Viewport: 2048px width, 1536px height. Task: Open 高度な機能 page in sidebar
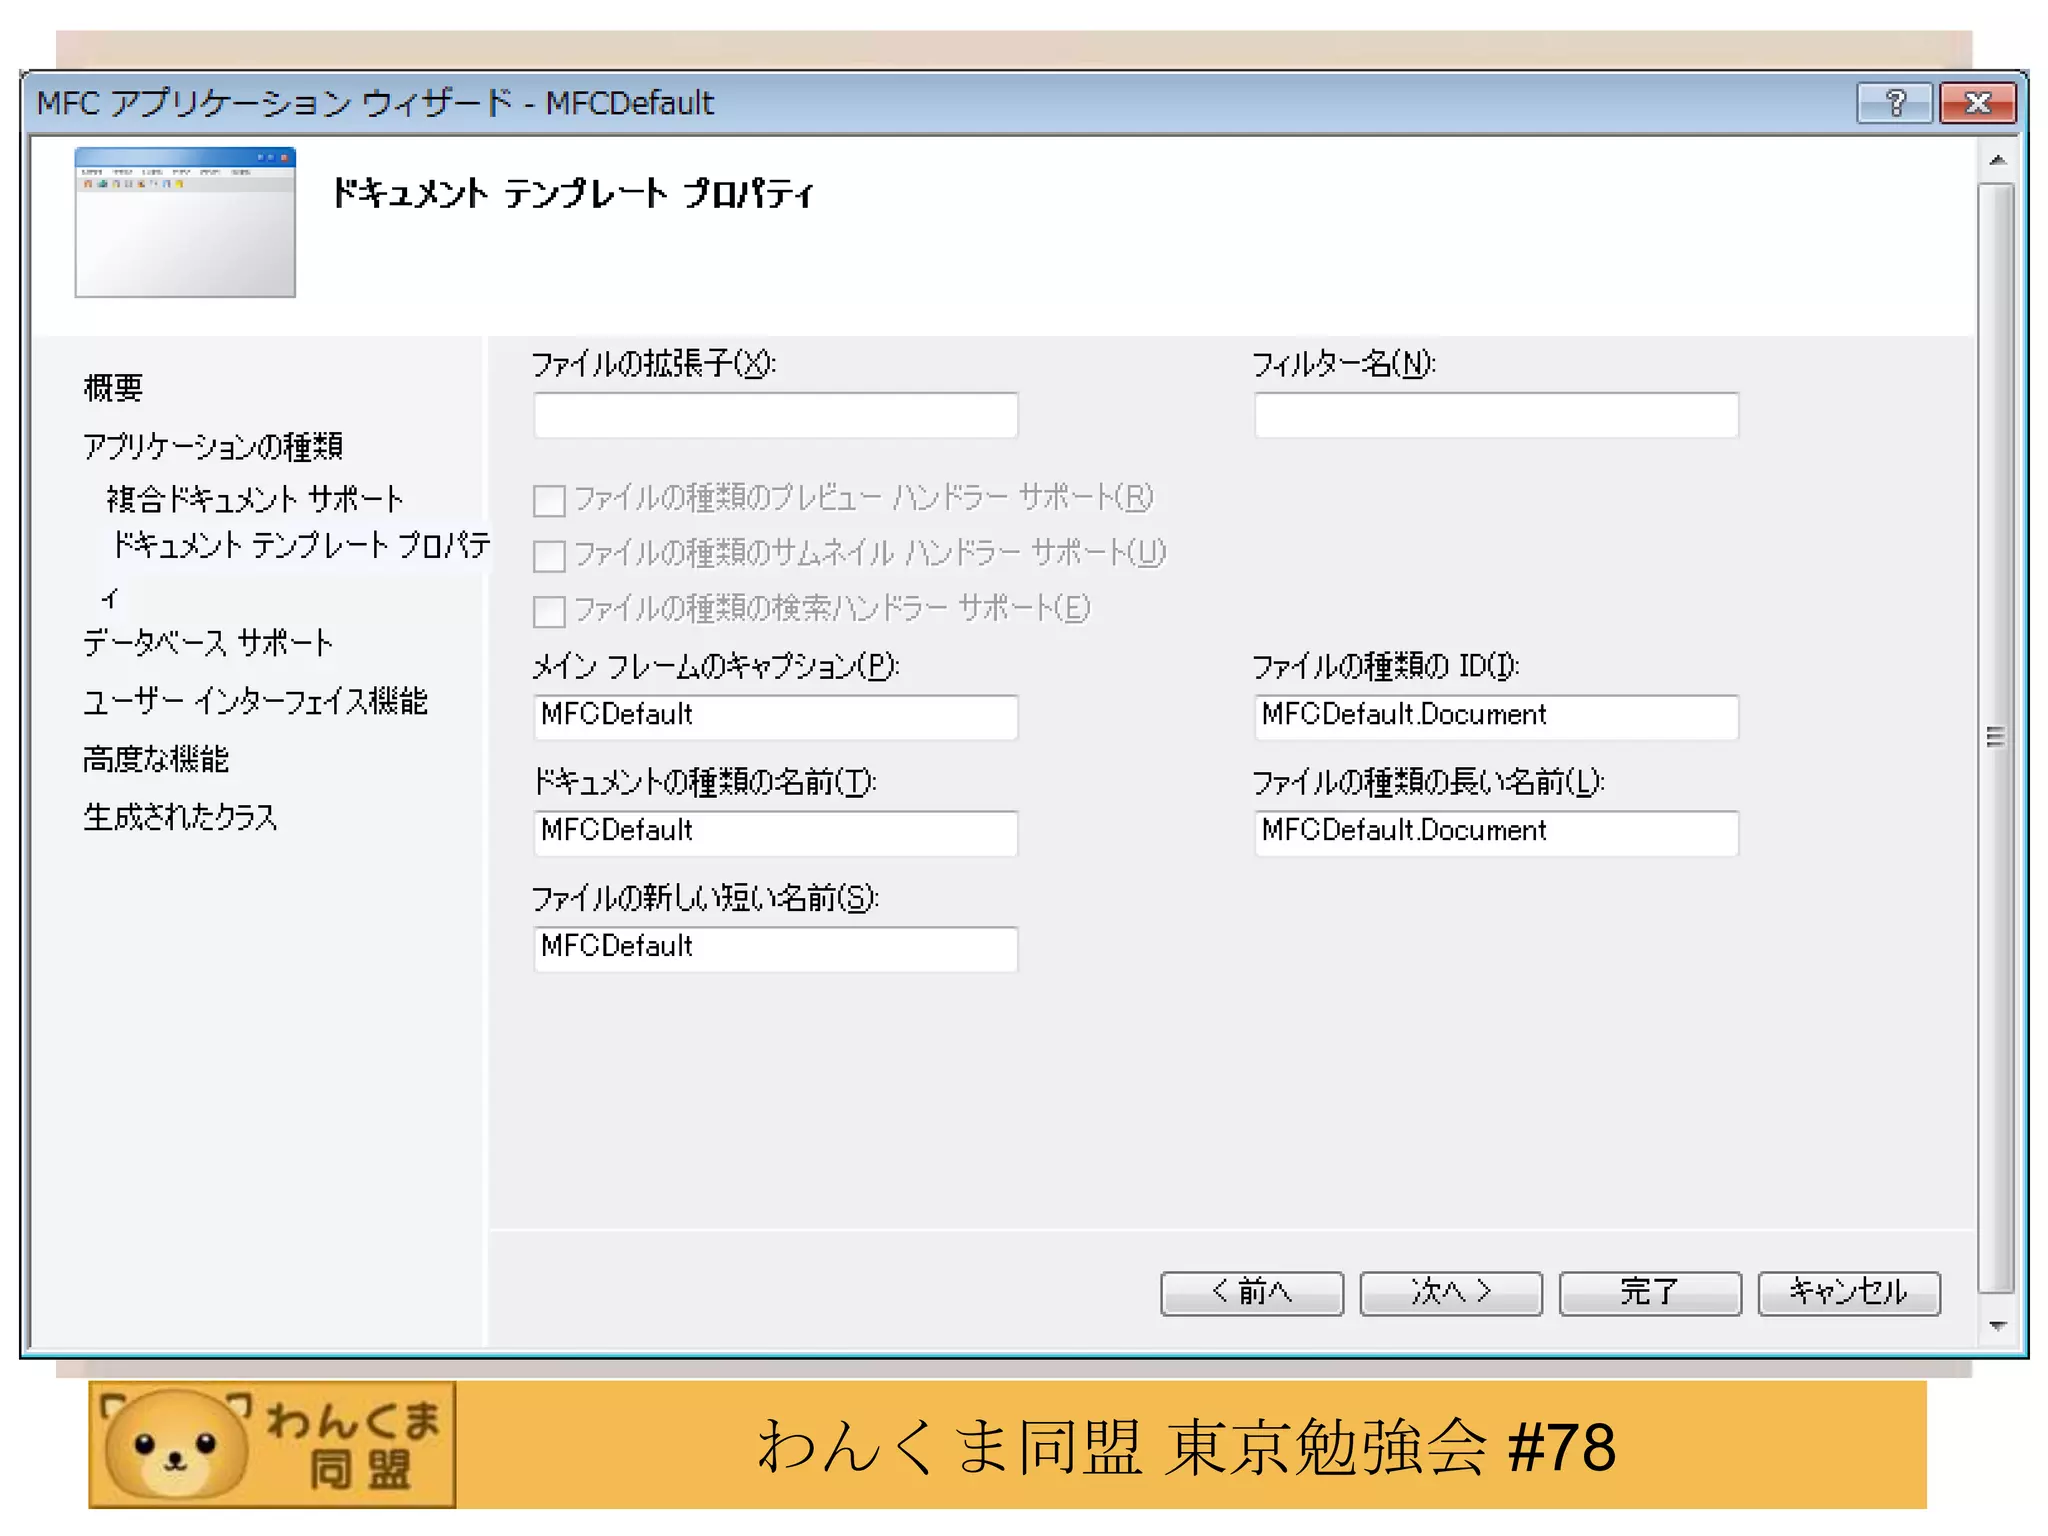click(156, 759)
